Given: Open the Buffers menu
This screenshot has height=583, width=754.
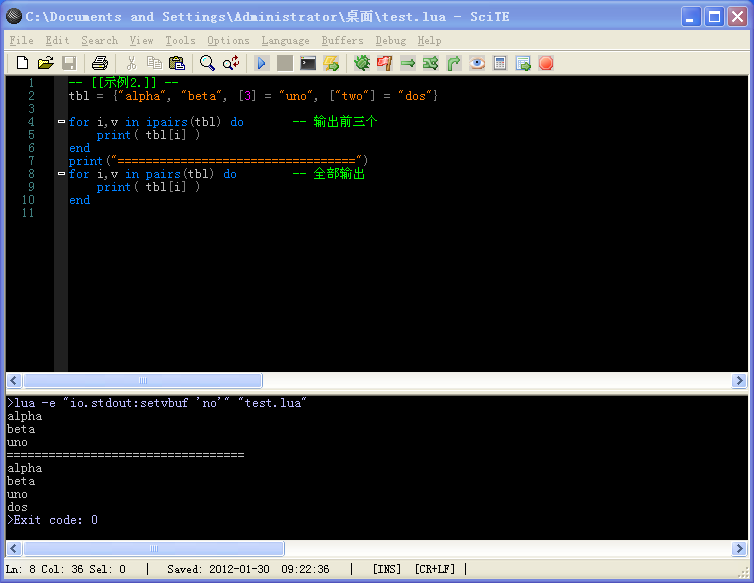Looking at the screenshot, I should pyautogui.click(x=343, y=40).
